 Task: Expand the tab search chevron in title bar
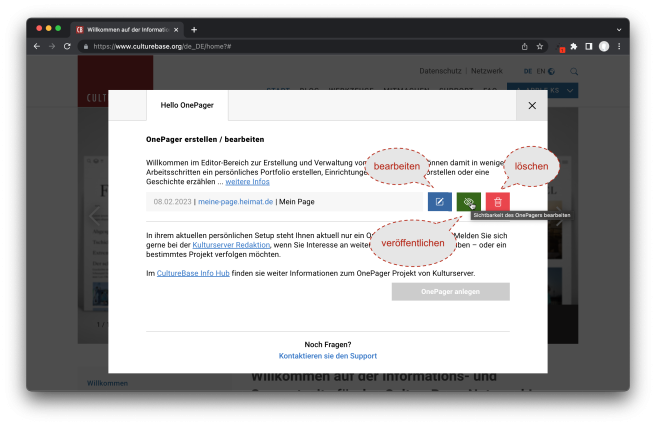617,29
